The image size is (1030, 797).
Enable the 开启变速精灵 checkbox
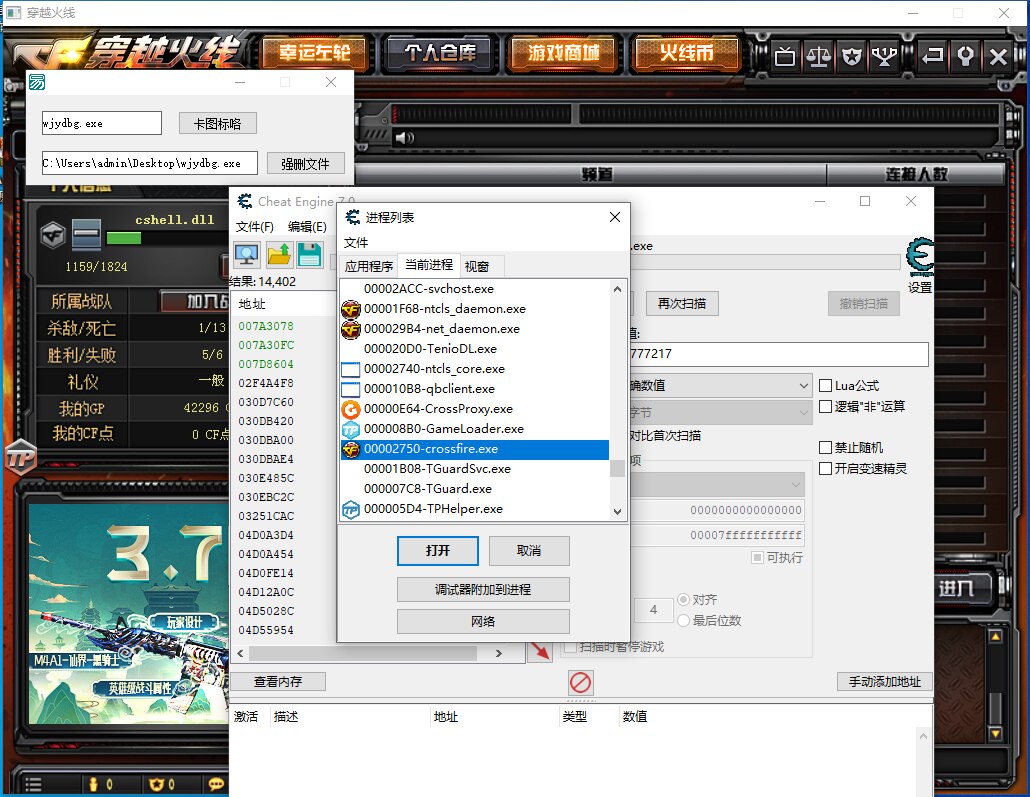click(x=826, y=468)
